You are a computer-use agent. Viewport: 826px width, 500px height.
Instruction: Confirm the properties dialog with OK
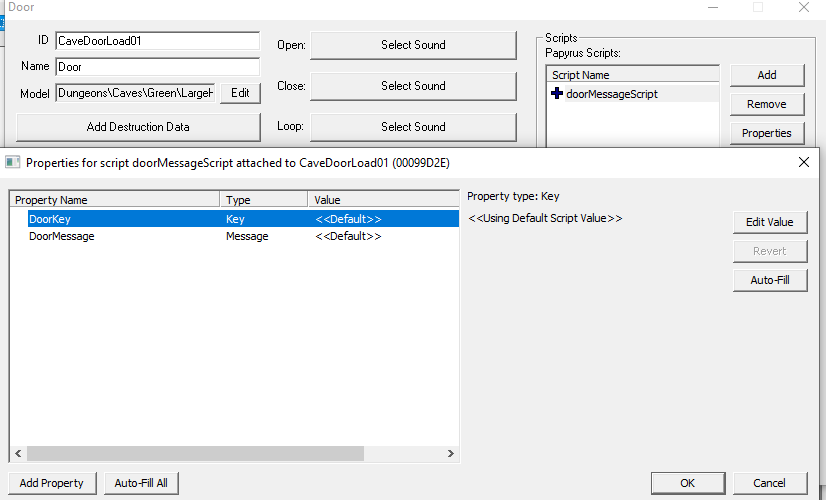[x=687, y=483]
